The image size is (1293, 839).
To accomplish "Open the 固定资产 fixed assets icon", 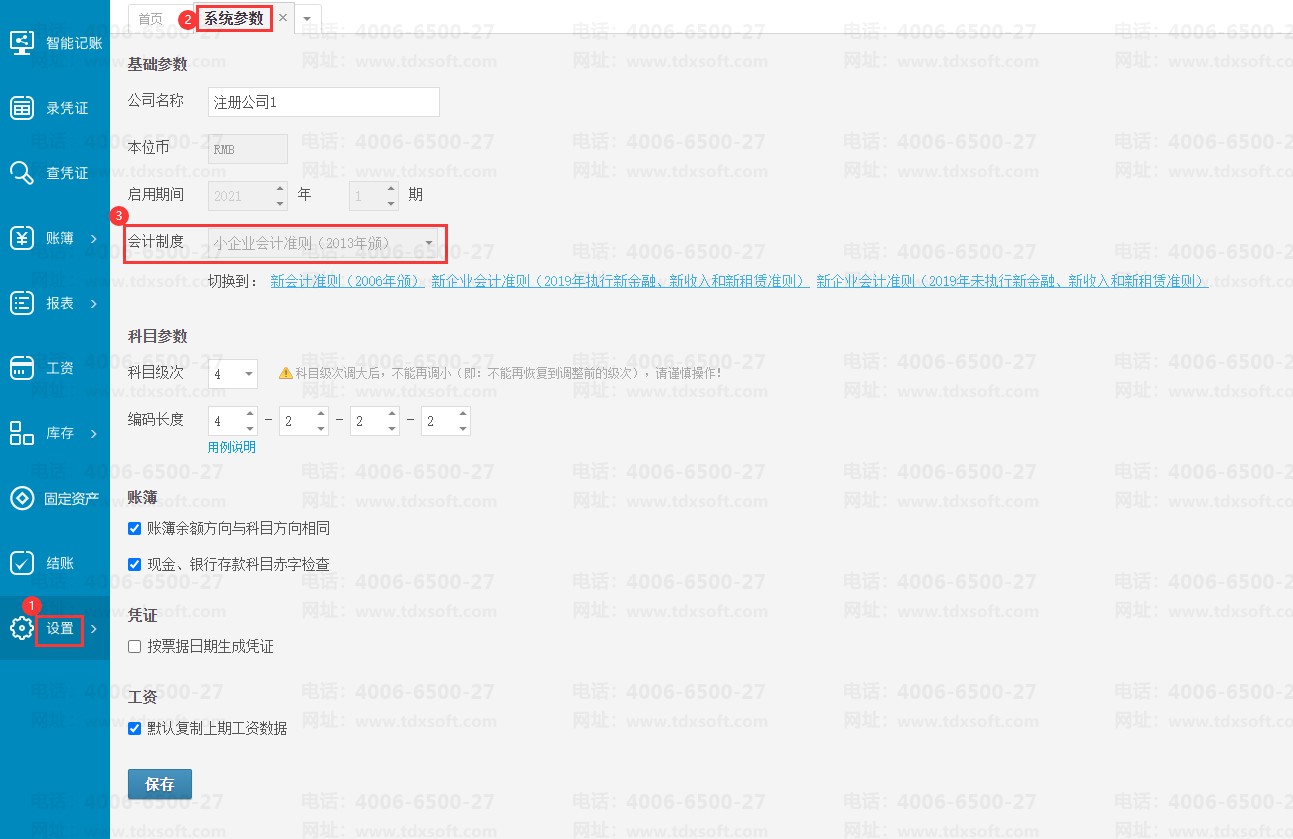I will pyautogui.click(x=22, y=498).
